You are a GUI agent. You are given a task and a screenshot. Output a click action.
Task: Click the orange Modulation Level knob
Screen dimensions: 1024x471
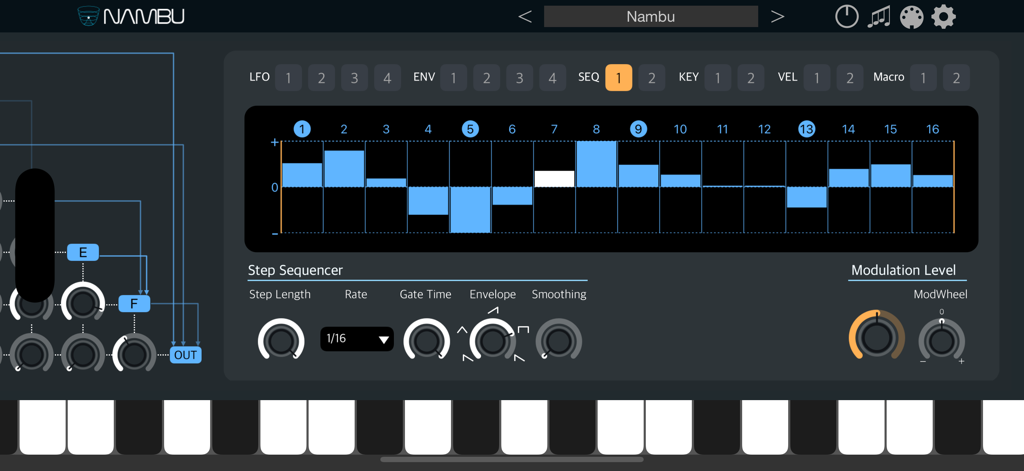click(877, 336)
